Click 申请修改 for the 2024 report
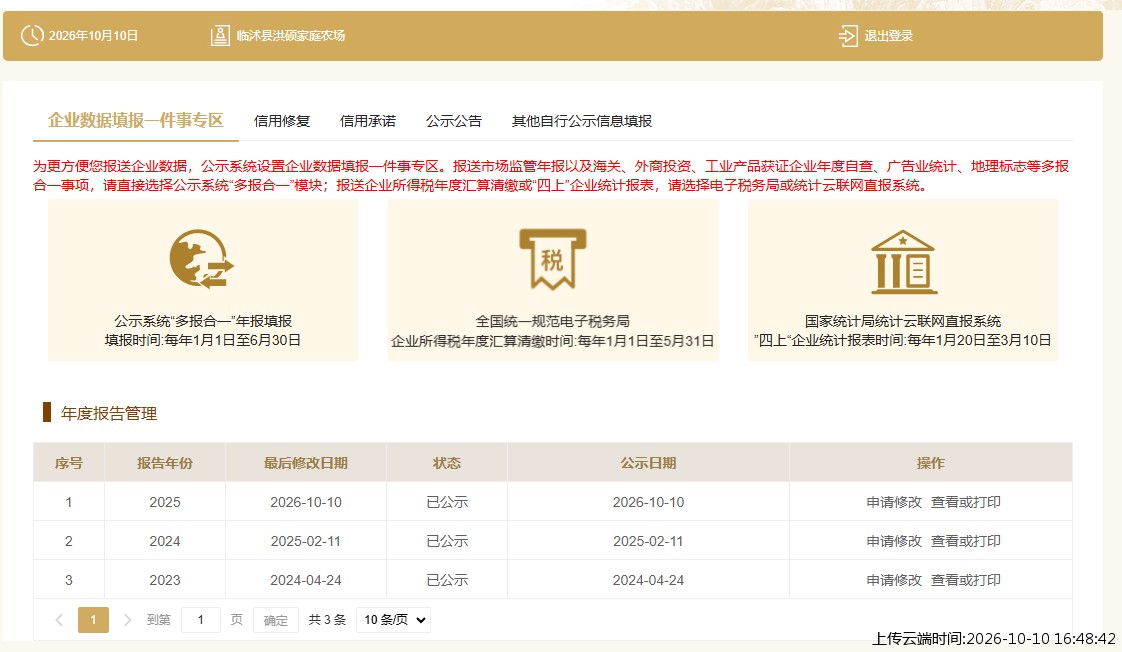Image resolution: width=1122 pixels, height=652 pixels. [894, 541]
